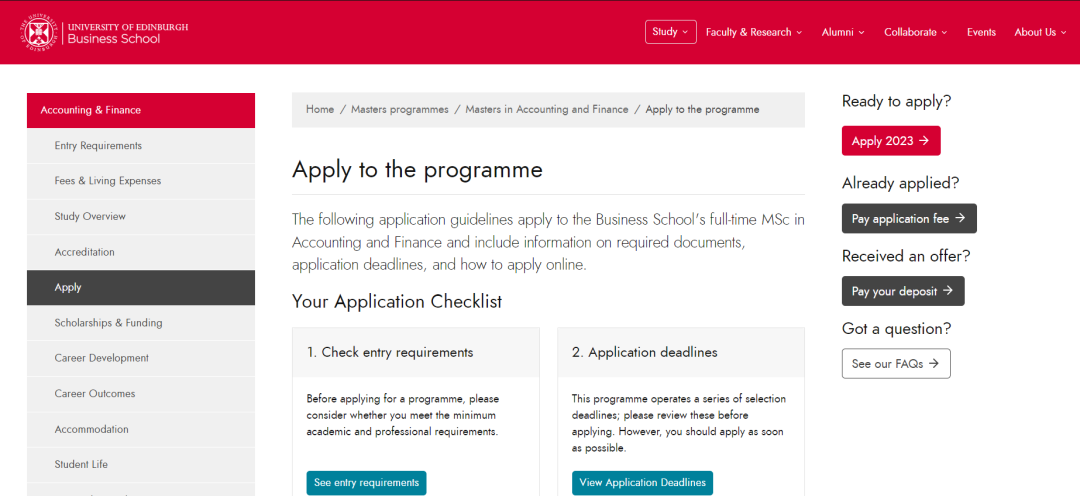Image resolution: width=1080 pixels, height=496 pixels.
Task: Click the See entry requirements button
Action: (x=366, y=483)
